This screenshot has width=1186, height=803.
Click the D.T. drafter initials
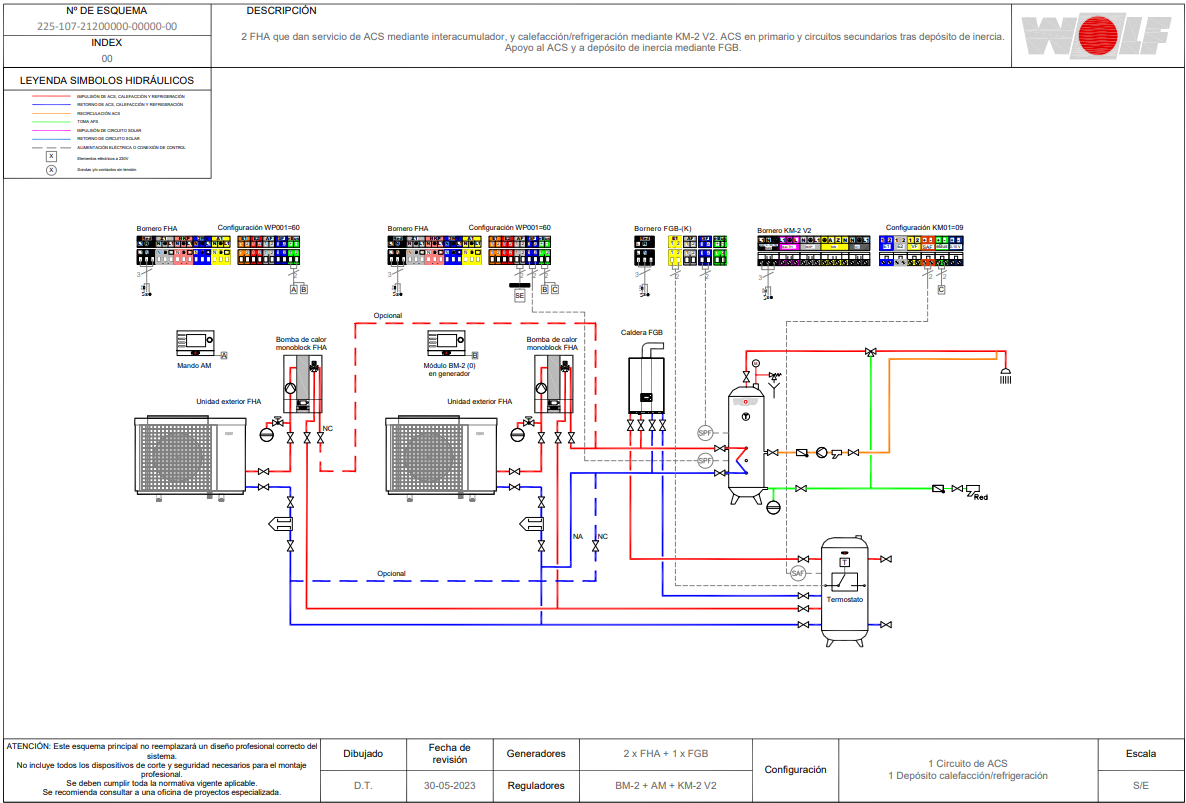[363, 786]
